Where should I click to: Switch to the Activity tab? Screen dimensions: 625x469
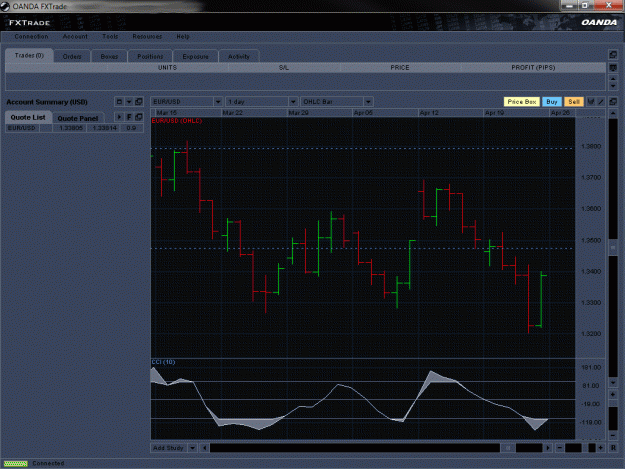pos(239,56)
